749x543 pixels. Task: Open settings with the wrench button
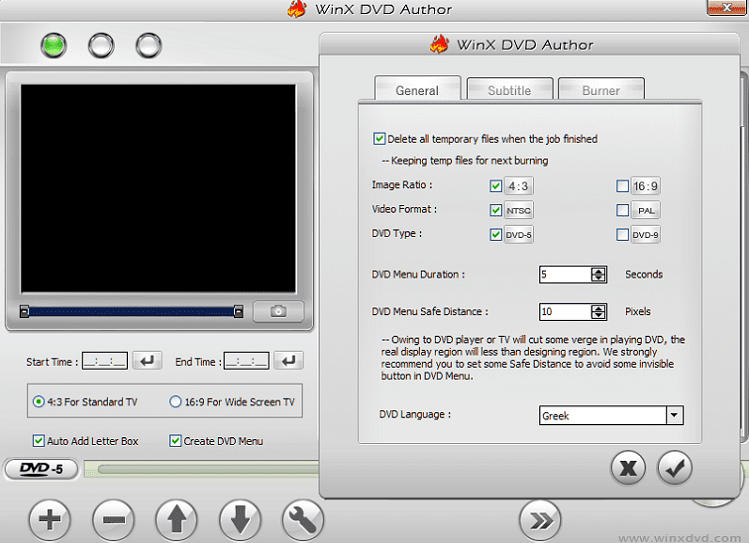(303, 519)
